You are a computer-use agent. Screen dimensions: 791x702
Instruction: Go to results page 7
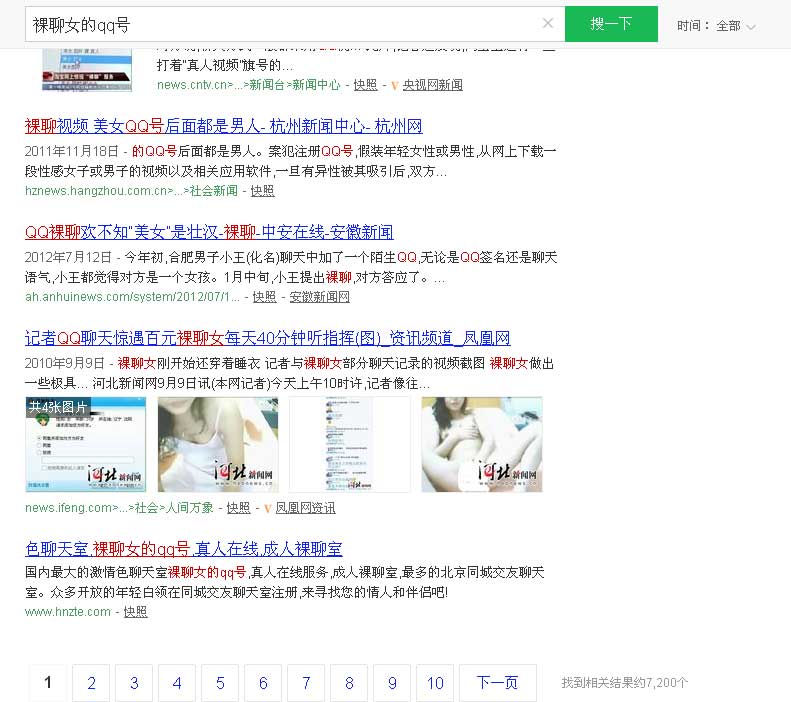tap(306, 683)
